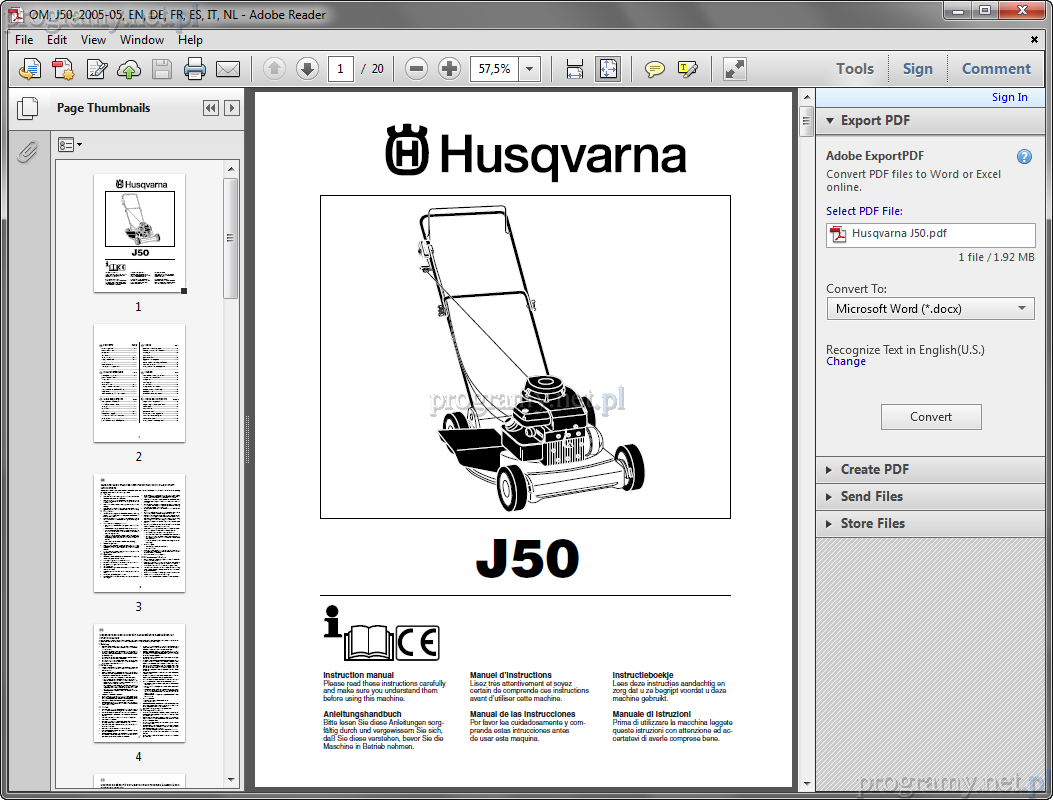
Task: Click the Change language link
Action: (x=845, y=362)
